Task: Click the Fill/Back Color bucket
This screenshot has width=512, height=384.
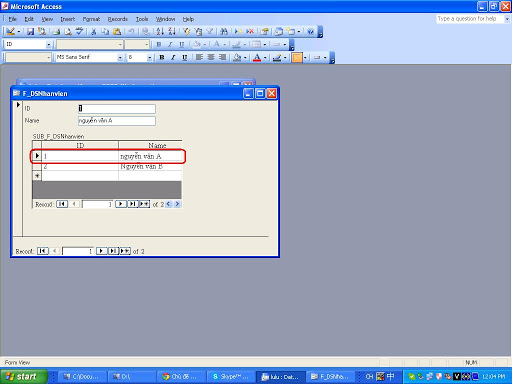Action: pos(237,57)
